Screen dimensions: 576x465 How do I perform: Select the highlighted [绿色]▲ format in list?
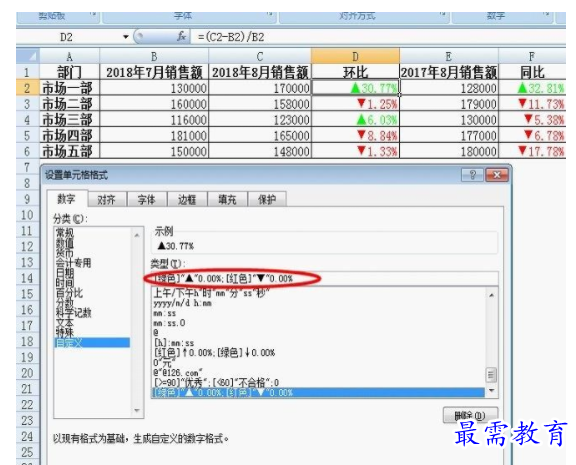(x=318, y=392)
